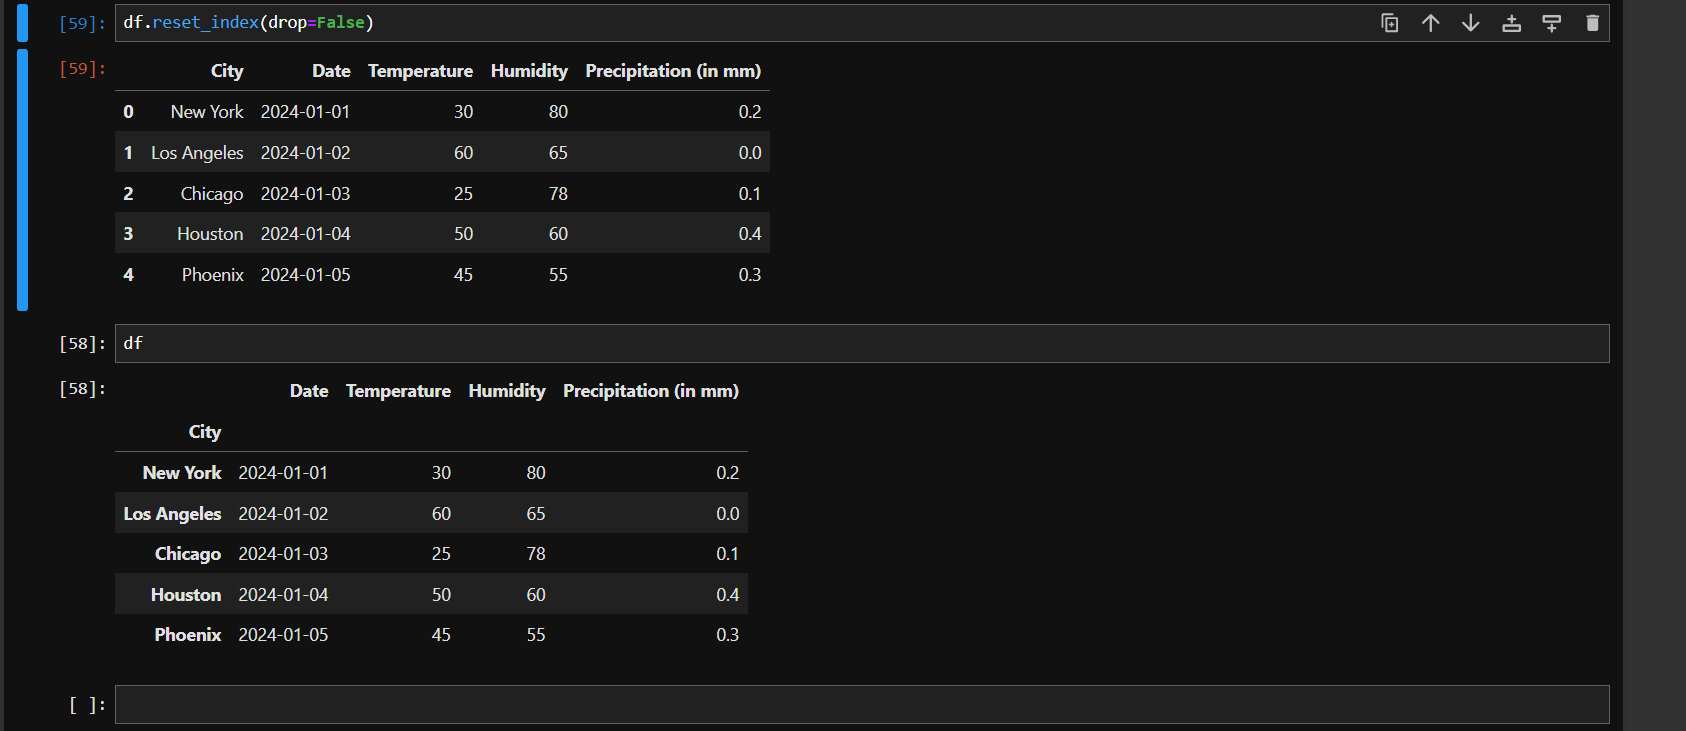Screen dimensions: 1686x731
Task: Click the City index header in second table
Action: tap(205, 432)
